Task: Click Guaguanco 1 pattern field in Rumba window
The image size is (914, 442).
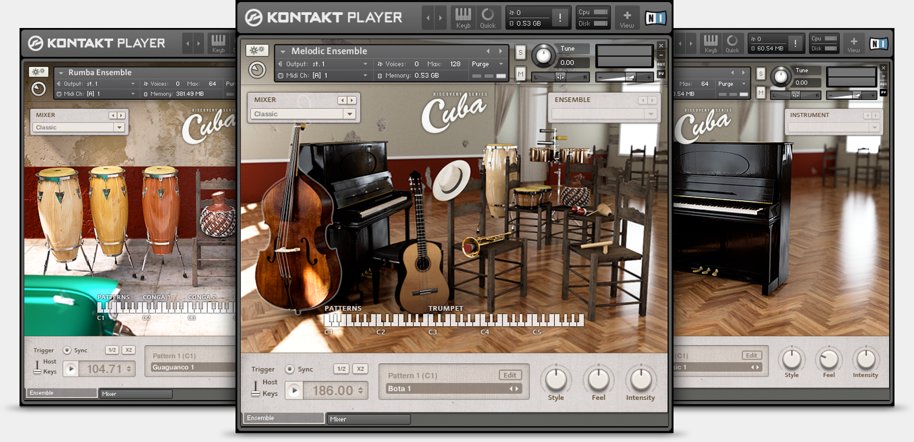Action: pos(192,367)
